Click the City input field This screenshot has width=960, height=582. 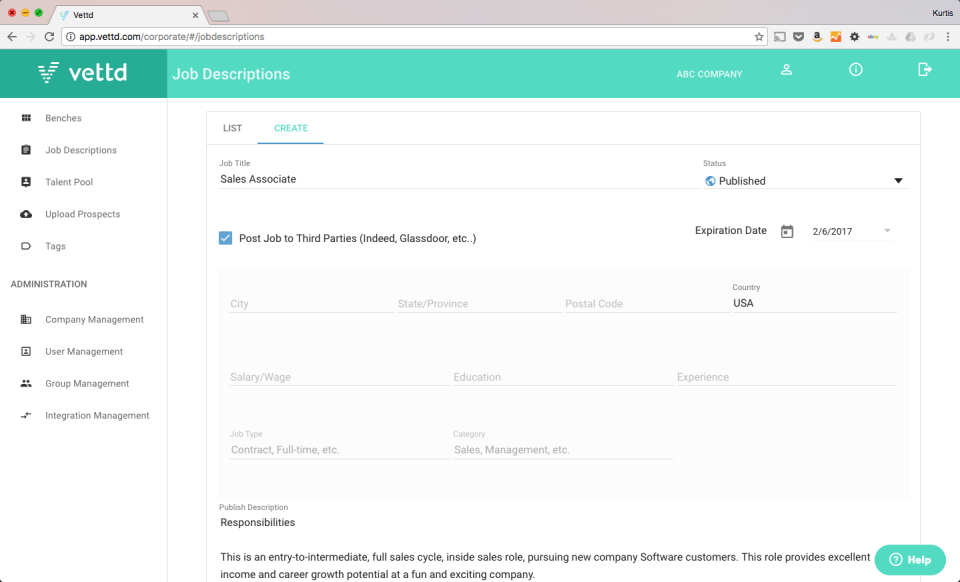pyautogui.click(x=311, y=304)
